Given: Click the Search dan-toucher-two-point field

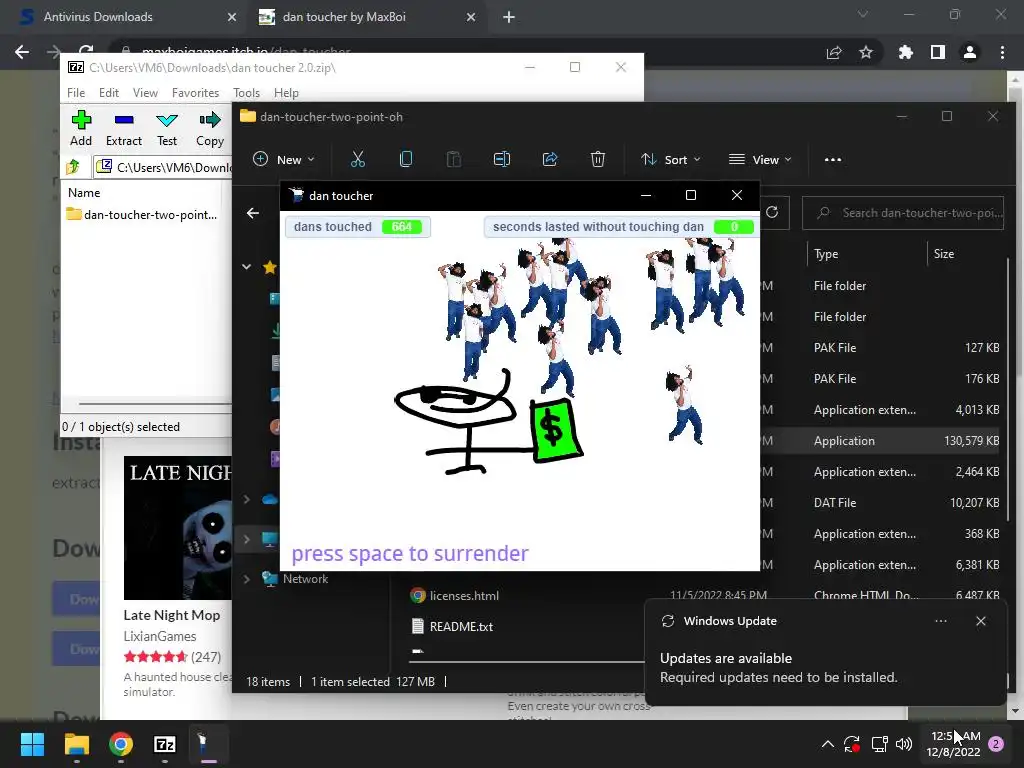Looking at the screenshot, I should pyautogui.click(x=903, y=213).
